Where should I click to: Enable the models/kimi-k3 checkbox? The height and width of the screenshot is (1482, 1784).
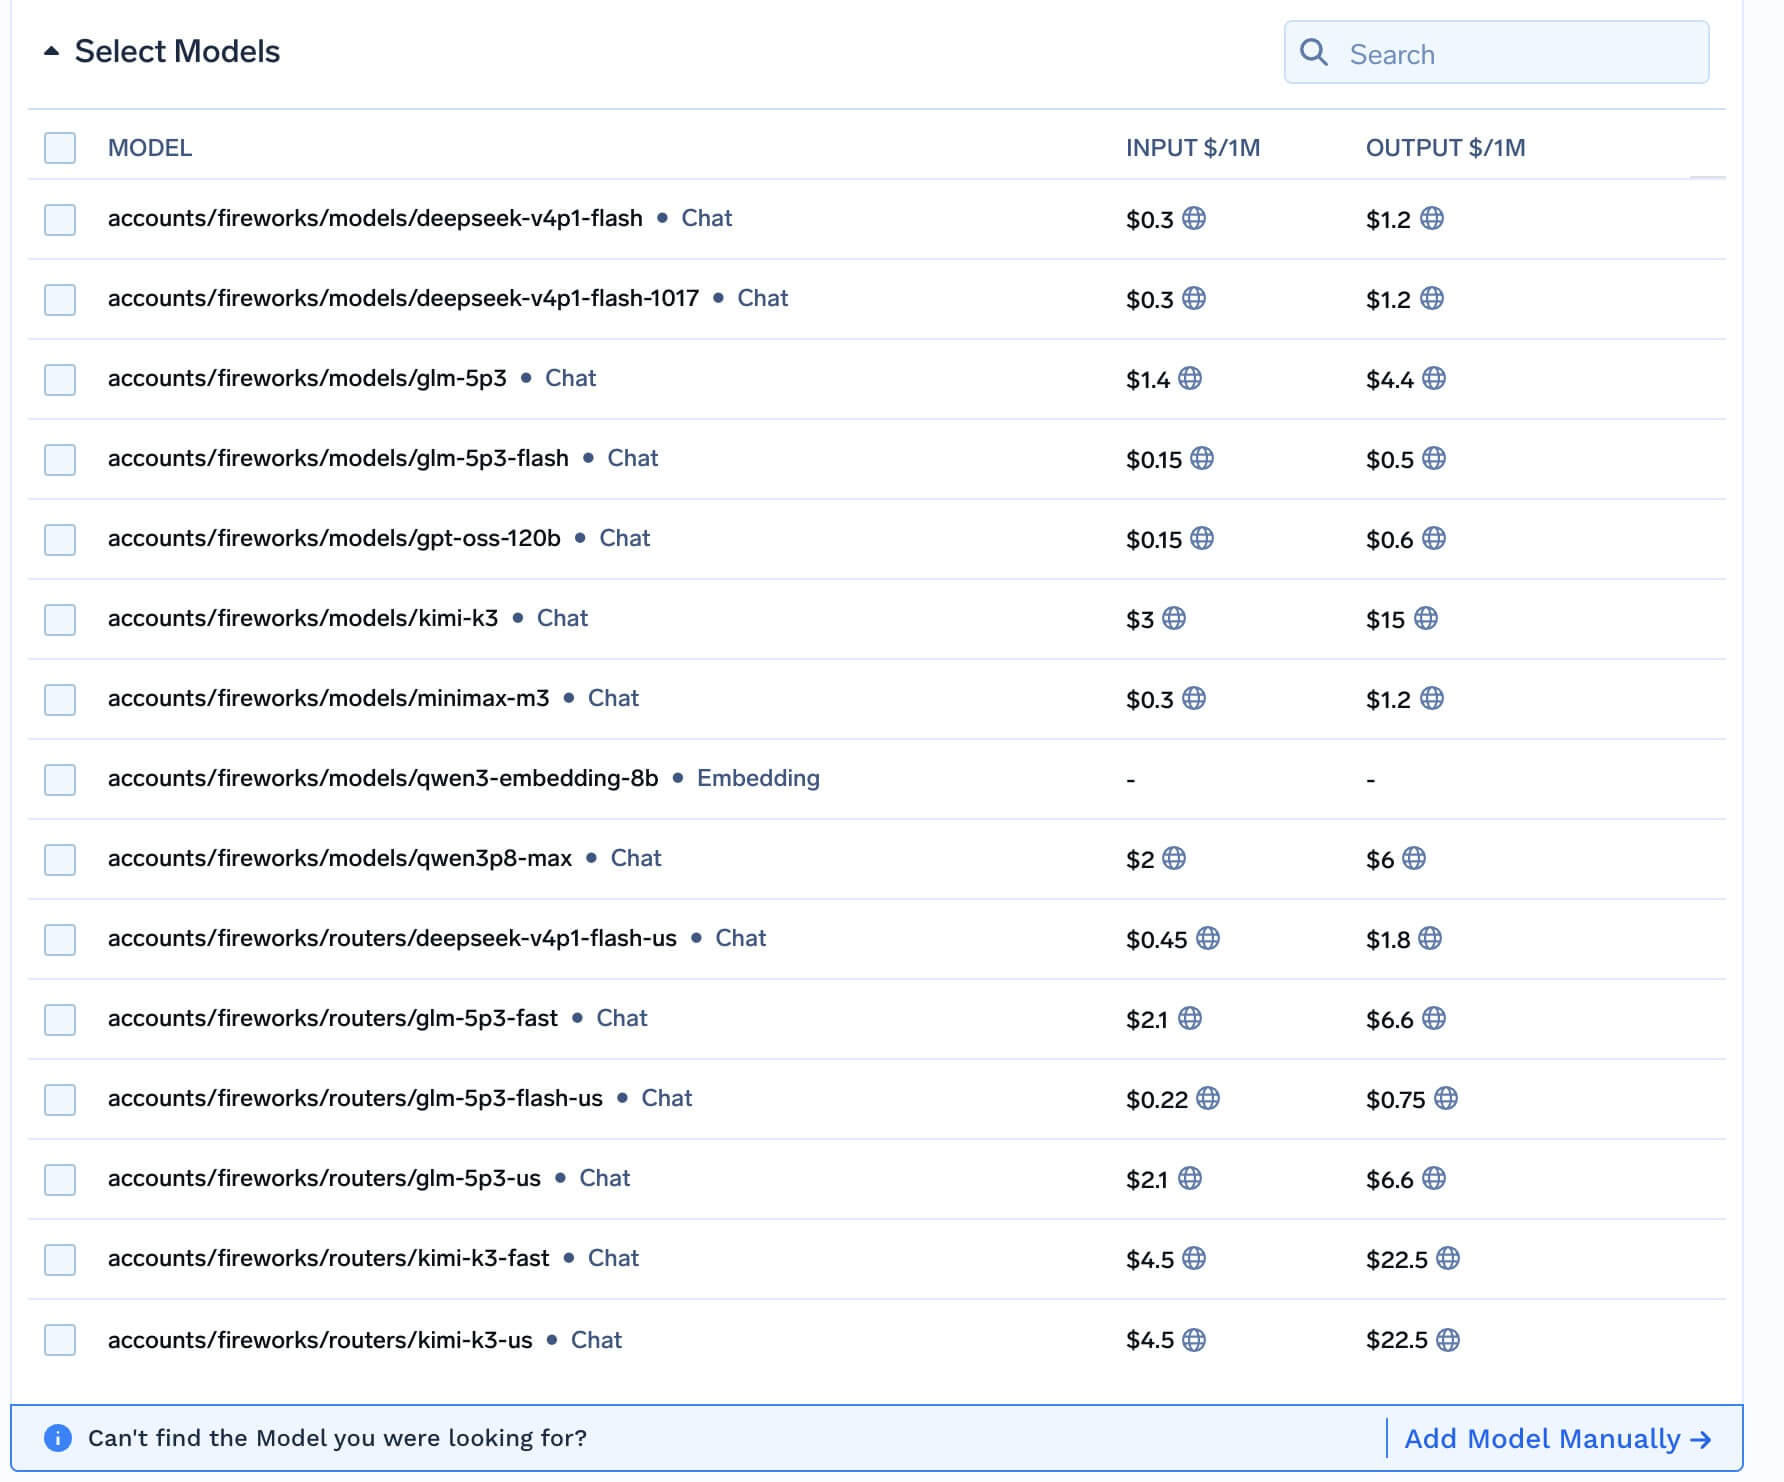tap(60, 620)
